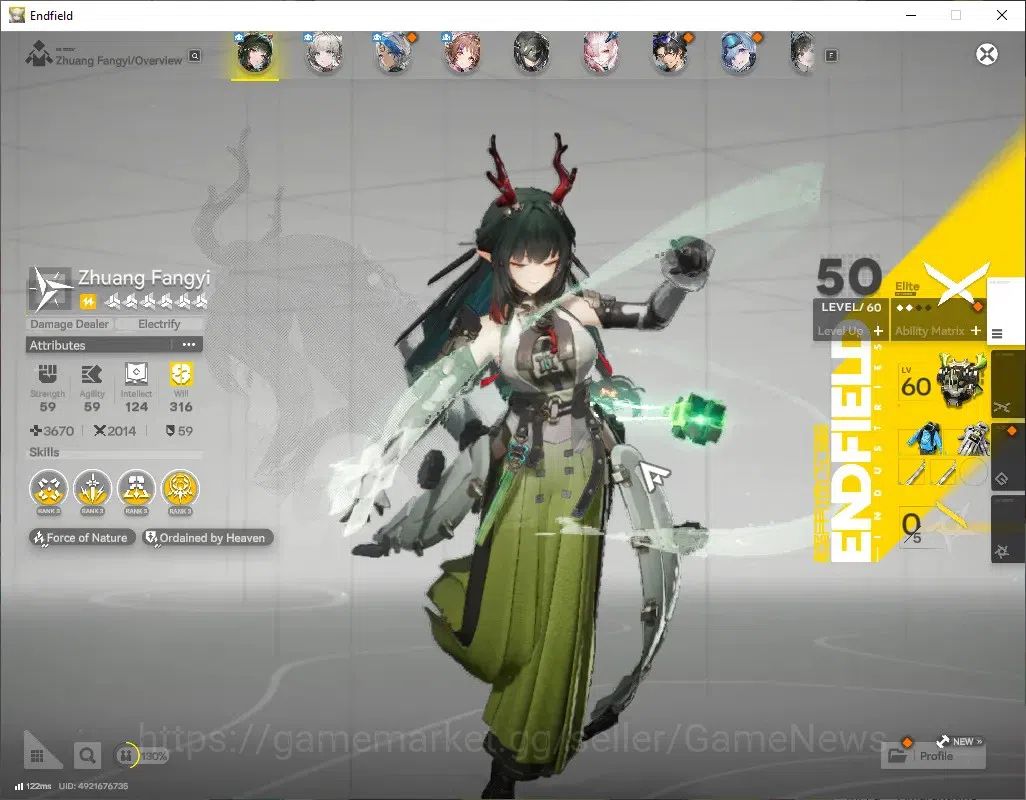This screenshot has width=1026, height=800.
Task: Click the empty circular equipment slot
Action: click(x=974, y=472)
